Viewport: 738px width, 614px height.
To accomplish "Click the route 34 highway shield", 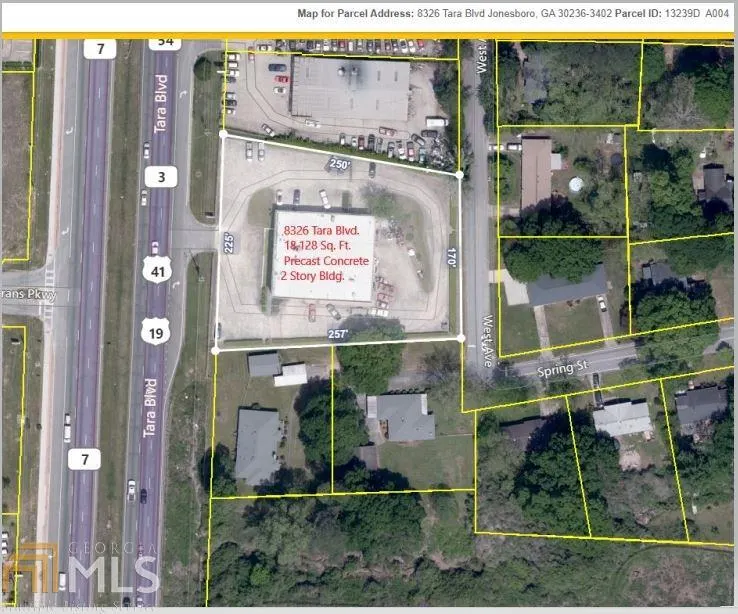I will (x=164, y=43).
